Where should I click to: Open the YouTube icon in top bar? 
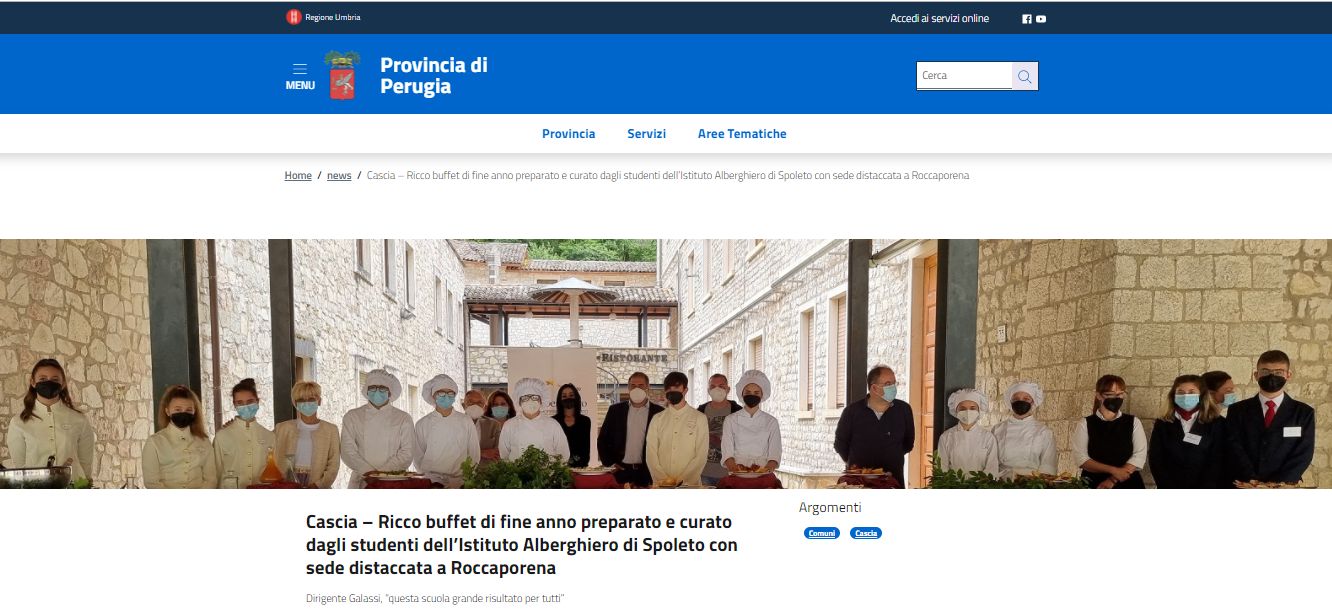(x=1041, y=19)
